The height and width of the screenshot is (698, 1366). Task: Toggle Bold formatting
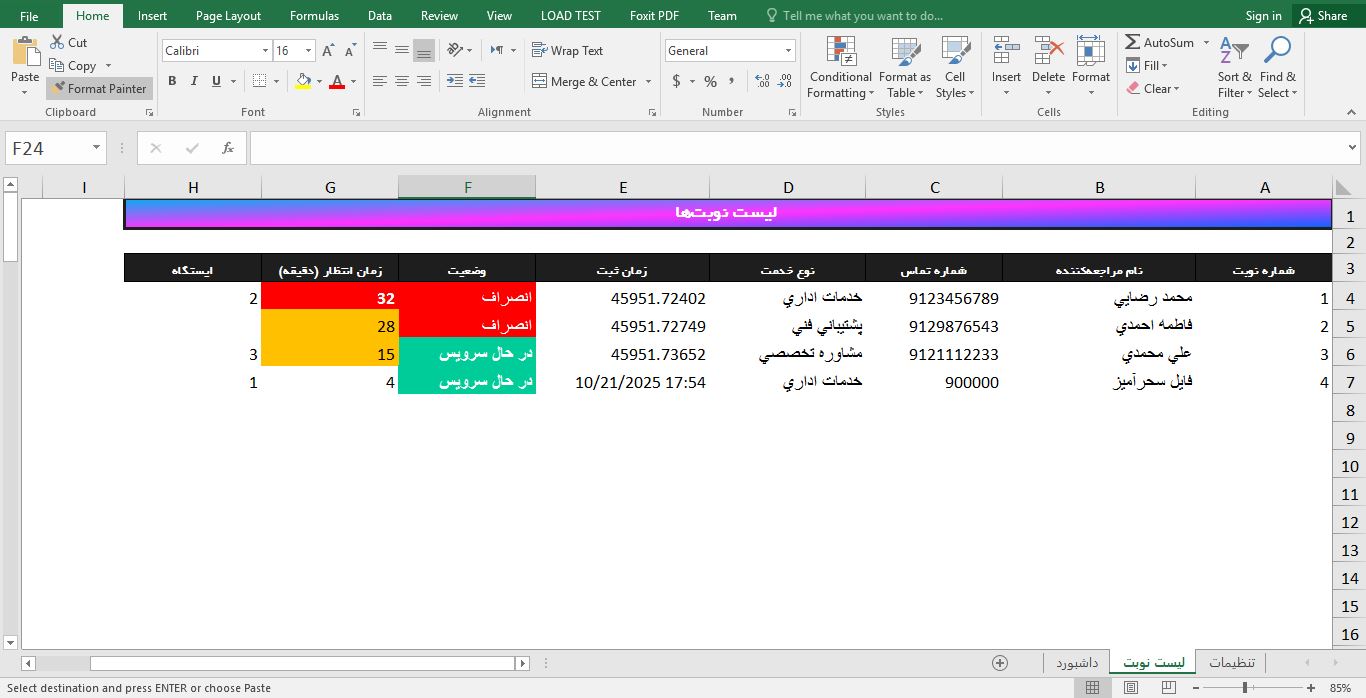(x=172, y=81)
